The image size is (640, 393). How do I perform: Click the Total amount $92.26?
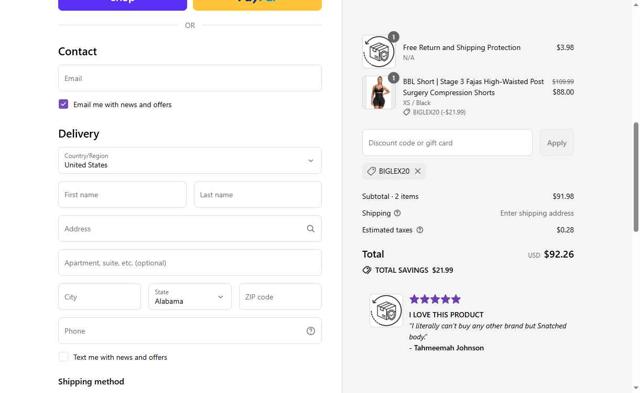point(559,254)
